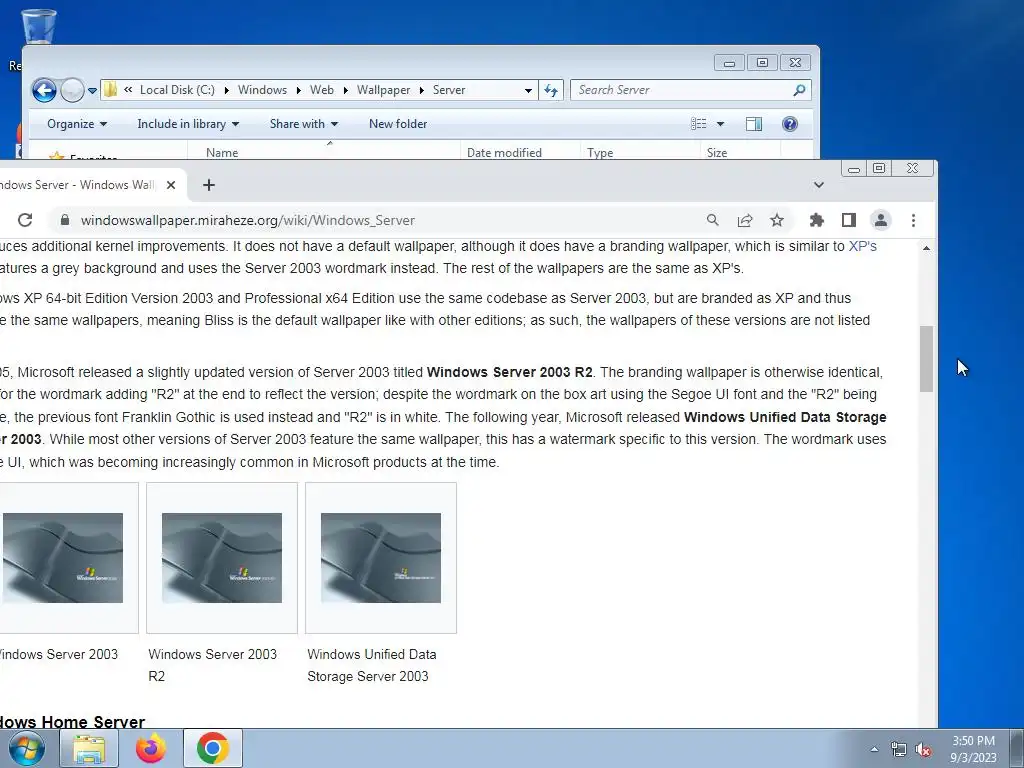Viewport: 1024px width, 768px height.
Task: Click the Explorer back arrow button
Action: (x=44, y=90)
